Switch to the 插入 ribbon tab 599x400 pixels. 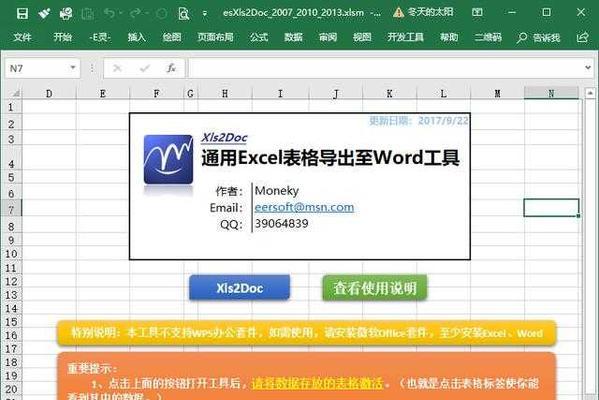tap(136, 37)
